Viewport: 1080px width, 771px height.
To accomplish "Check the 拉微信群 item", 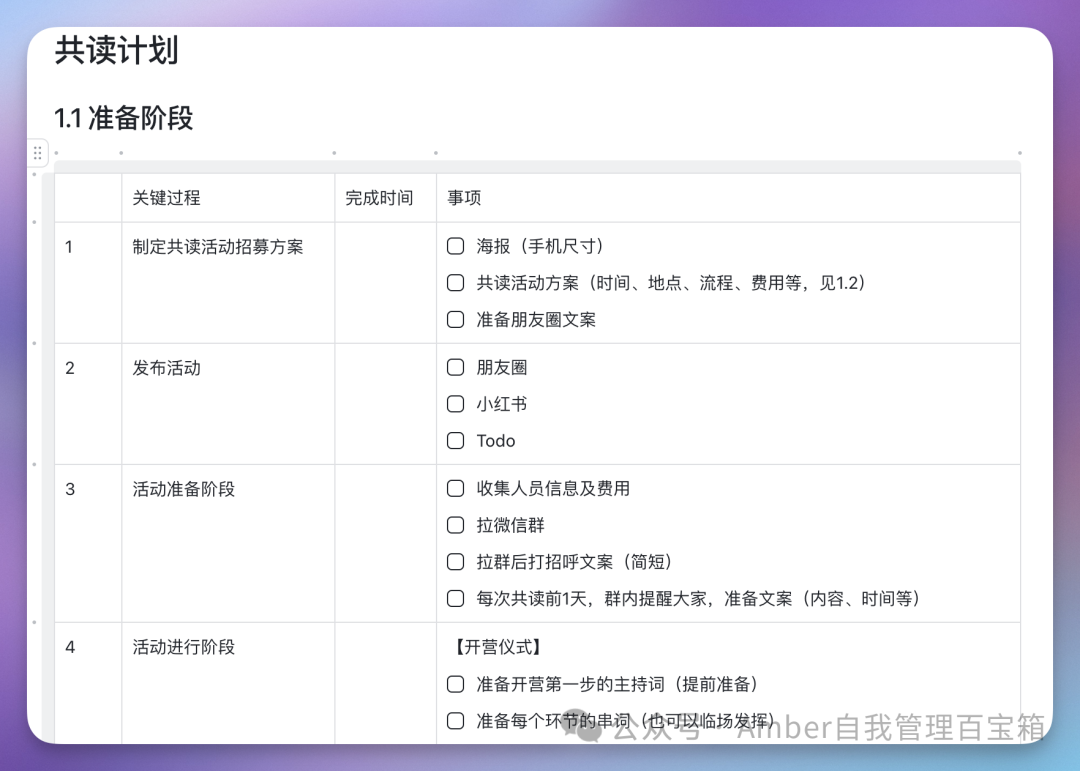I will (x=455, y=525).
